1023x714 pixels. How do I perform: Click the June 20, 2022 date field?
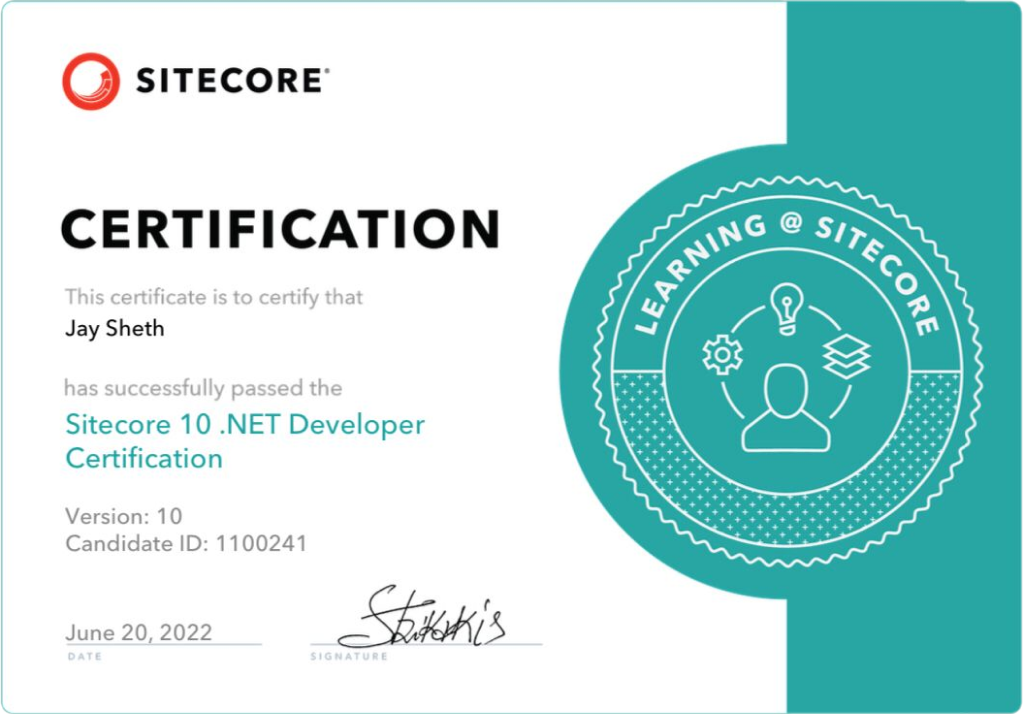point(137,632)
